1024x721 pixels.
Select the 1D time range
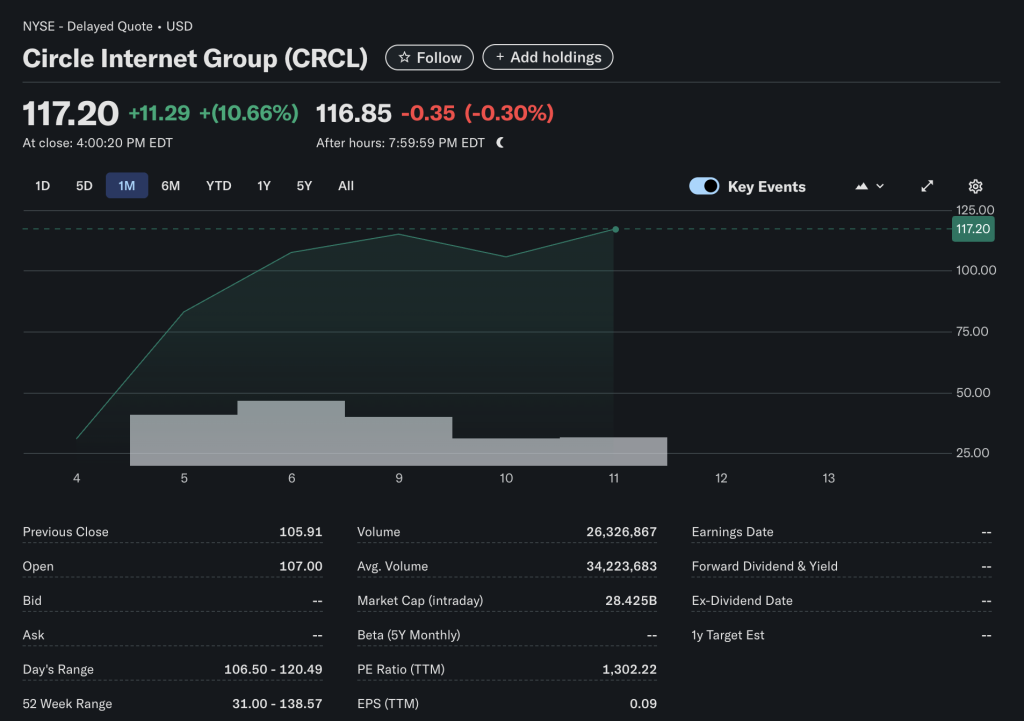pos(42,185)
